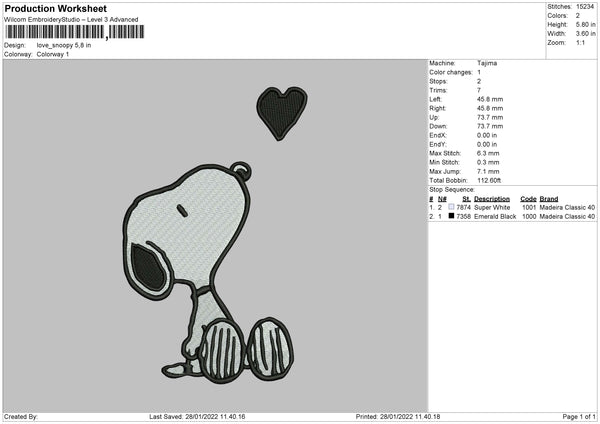Click the Total Bobbin value 112.60ft
600x424 pixels.
tap(489, 181)
